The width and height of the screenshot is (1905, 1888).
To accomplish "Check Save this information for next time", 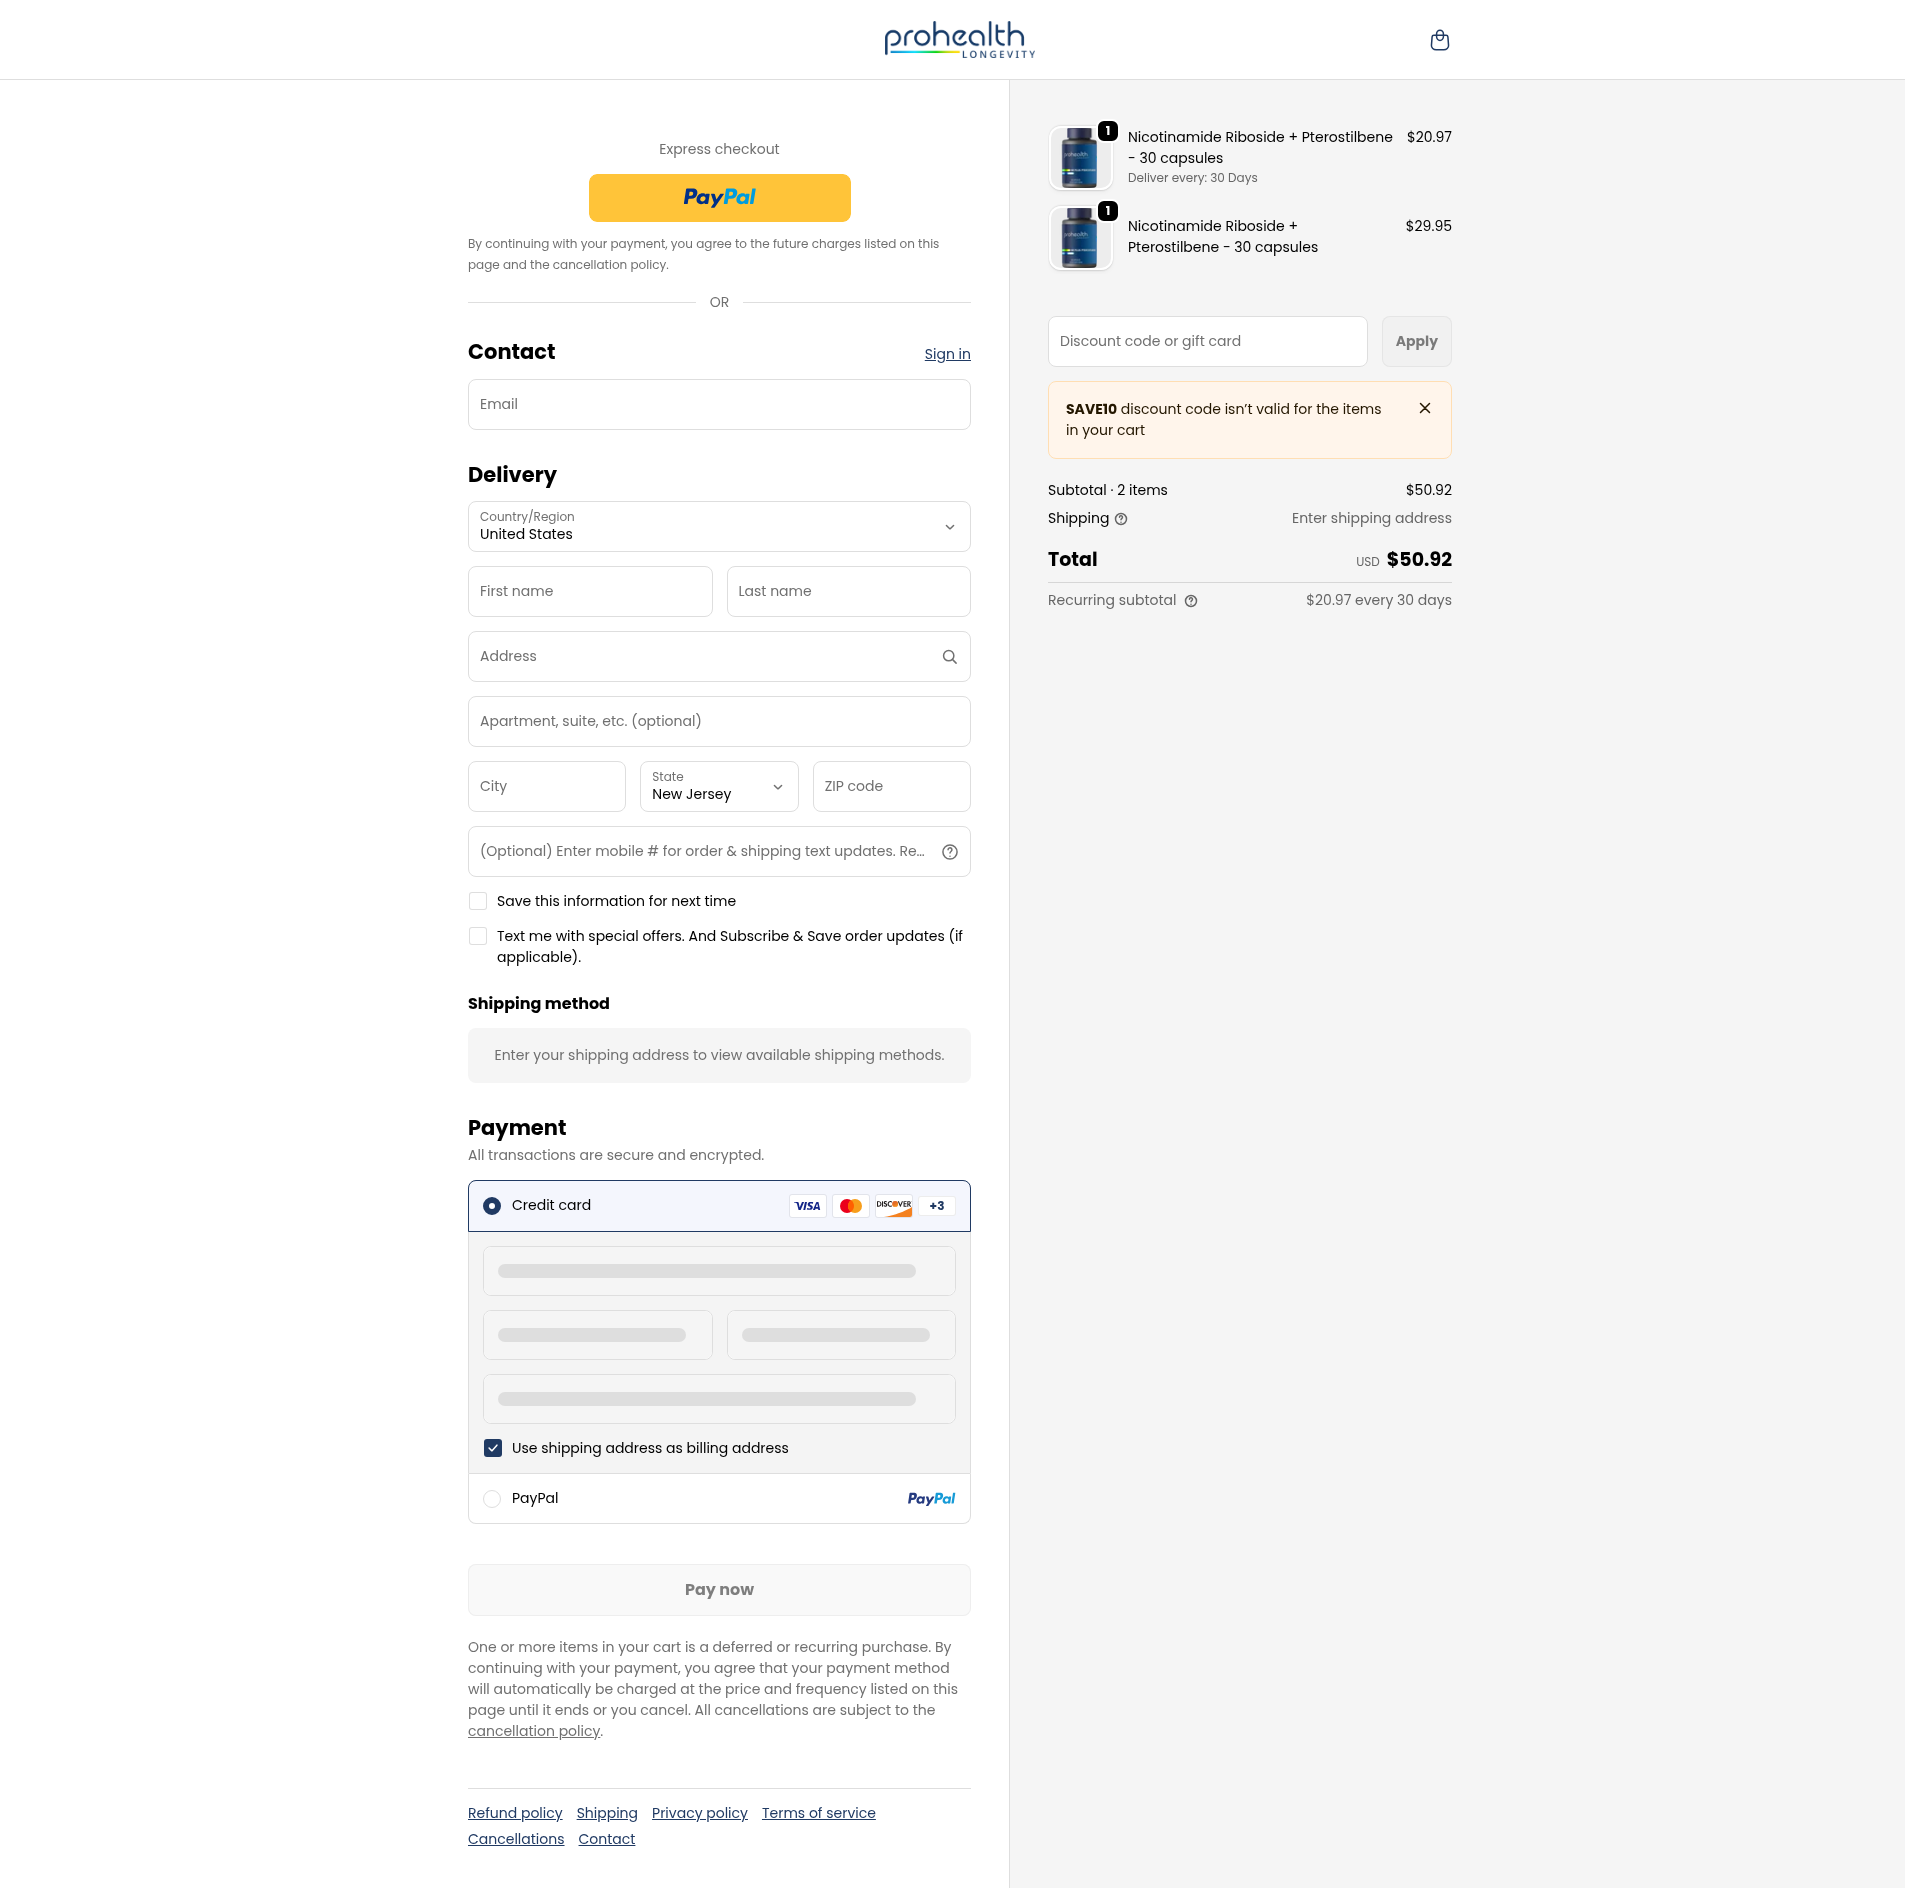I will coord(478,902).
